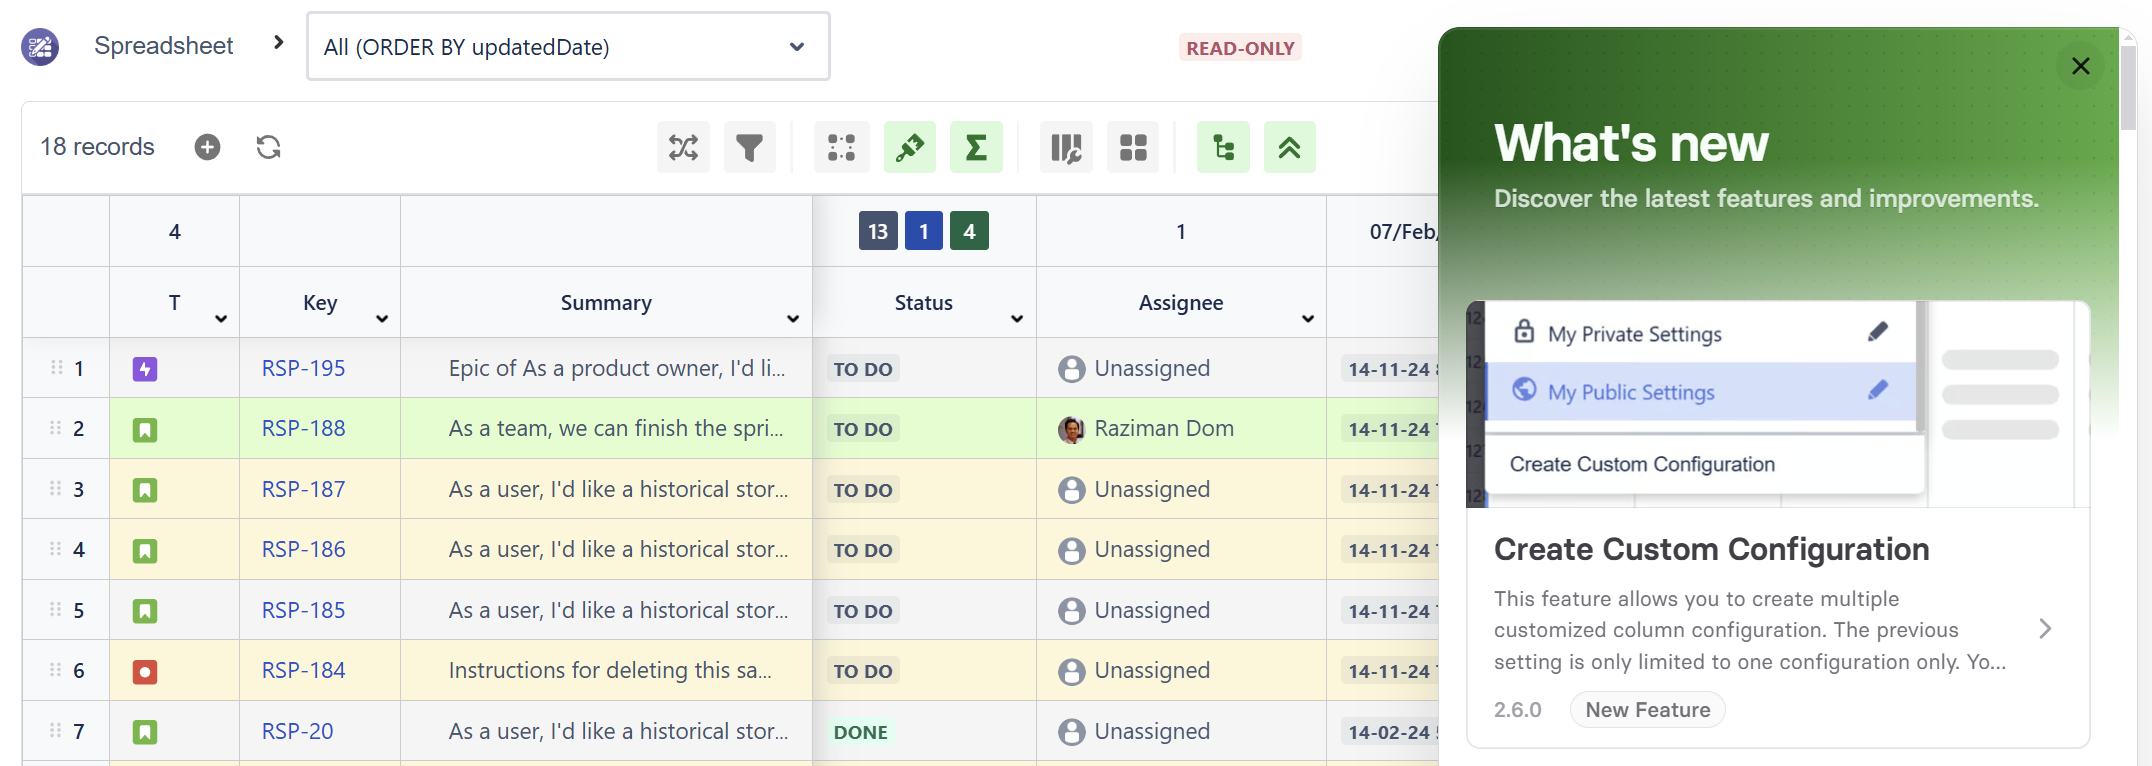
Task: Click the collapse all double-chevron icon
Action: click(x=1289, y=148)
